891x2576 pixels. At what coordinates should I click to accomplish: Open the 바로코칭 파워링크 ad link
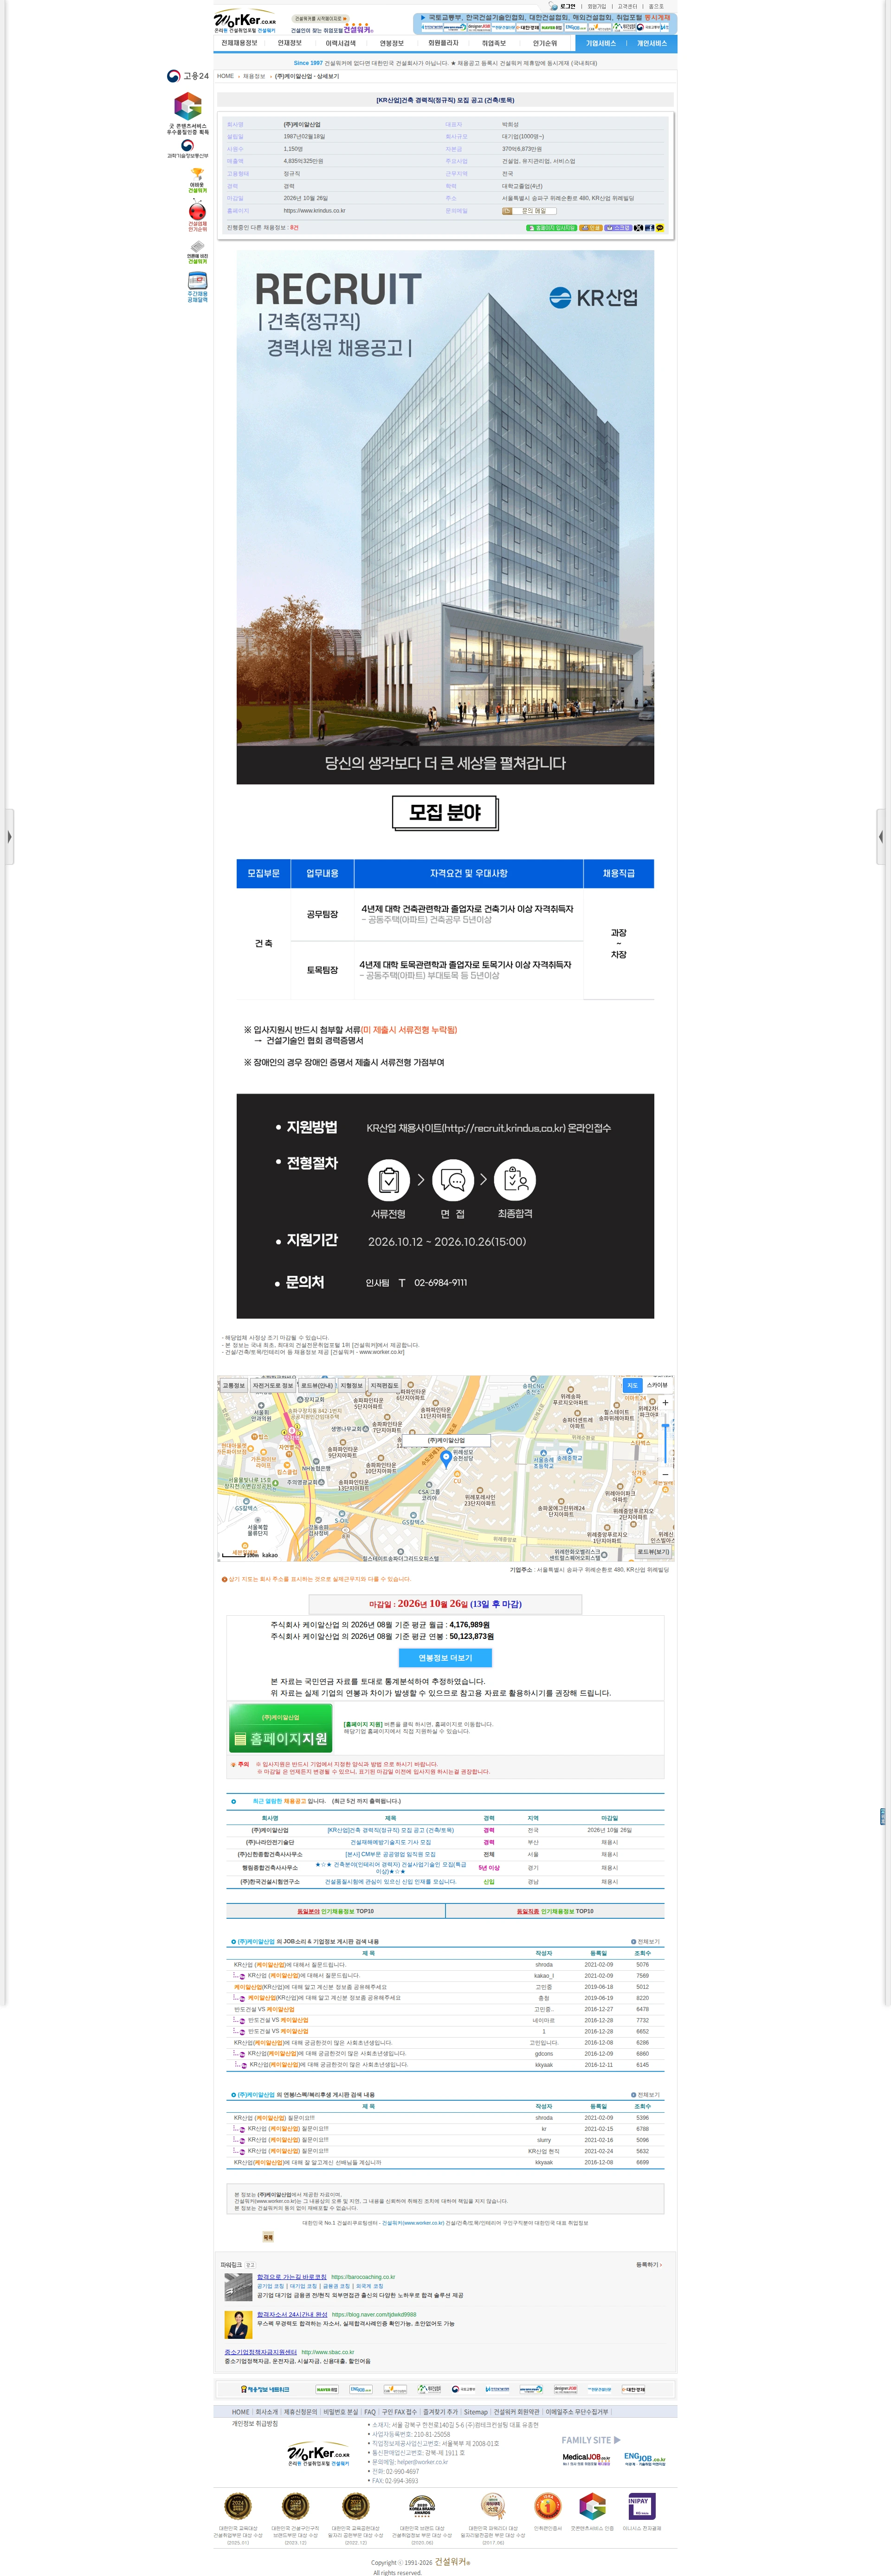point(292,2276)
